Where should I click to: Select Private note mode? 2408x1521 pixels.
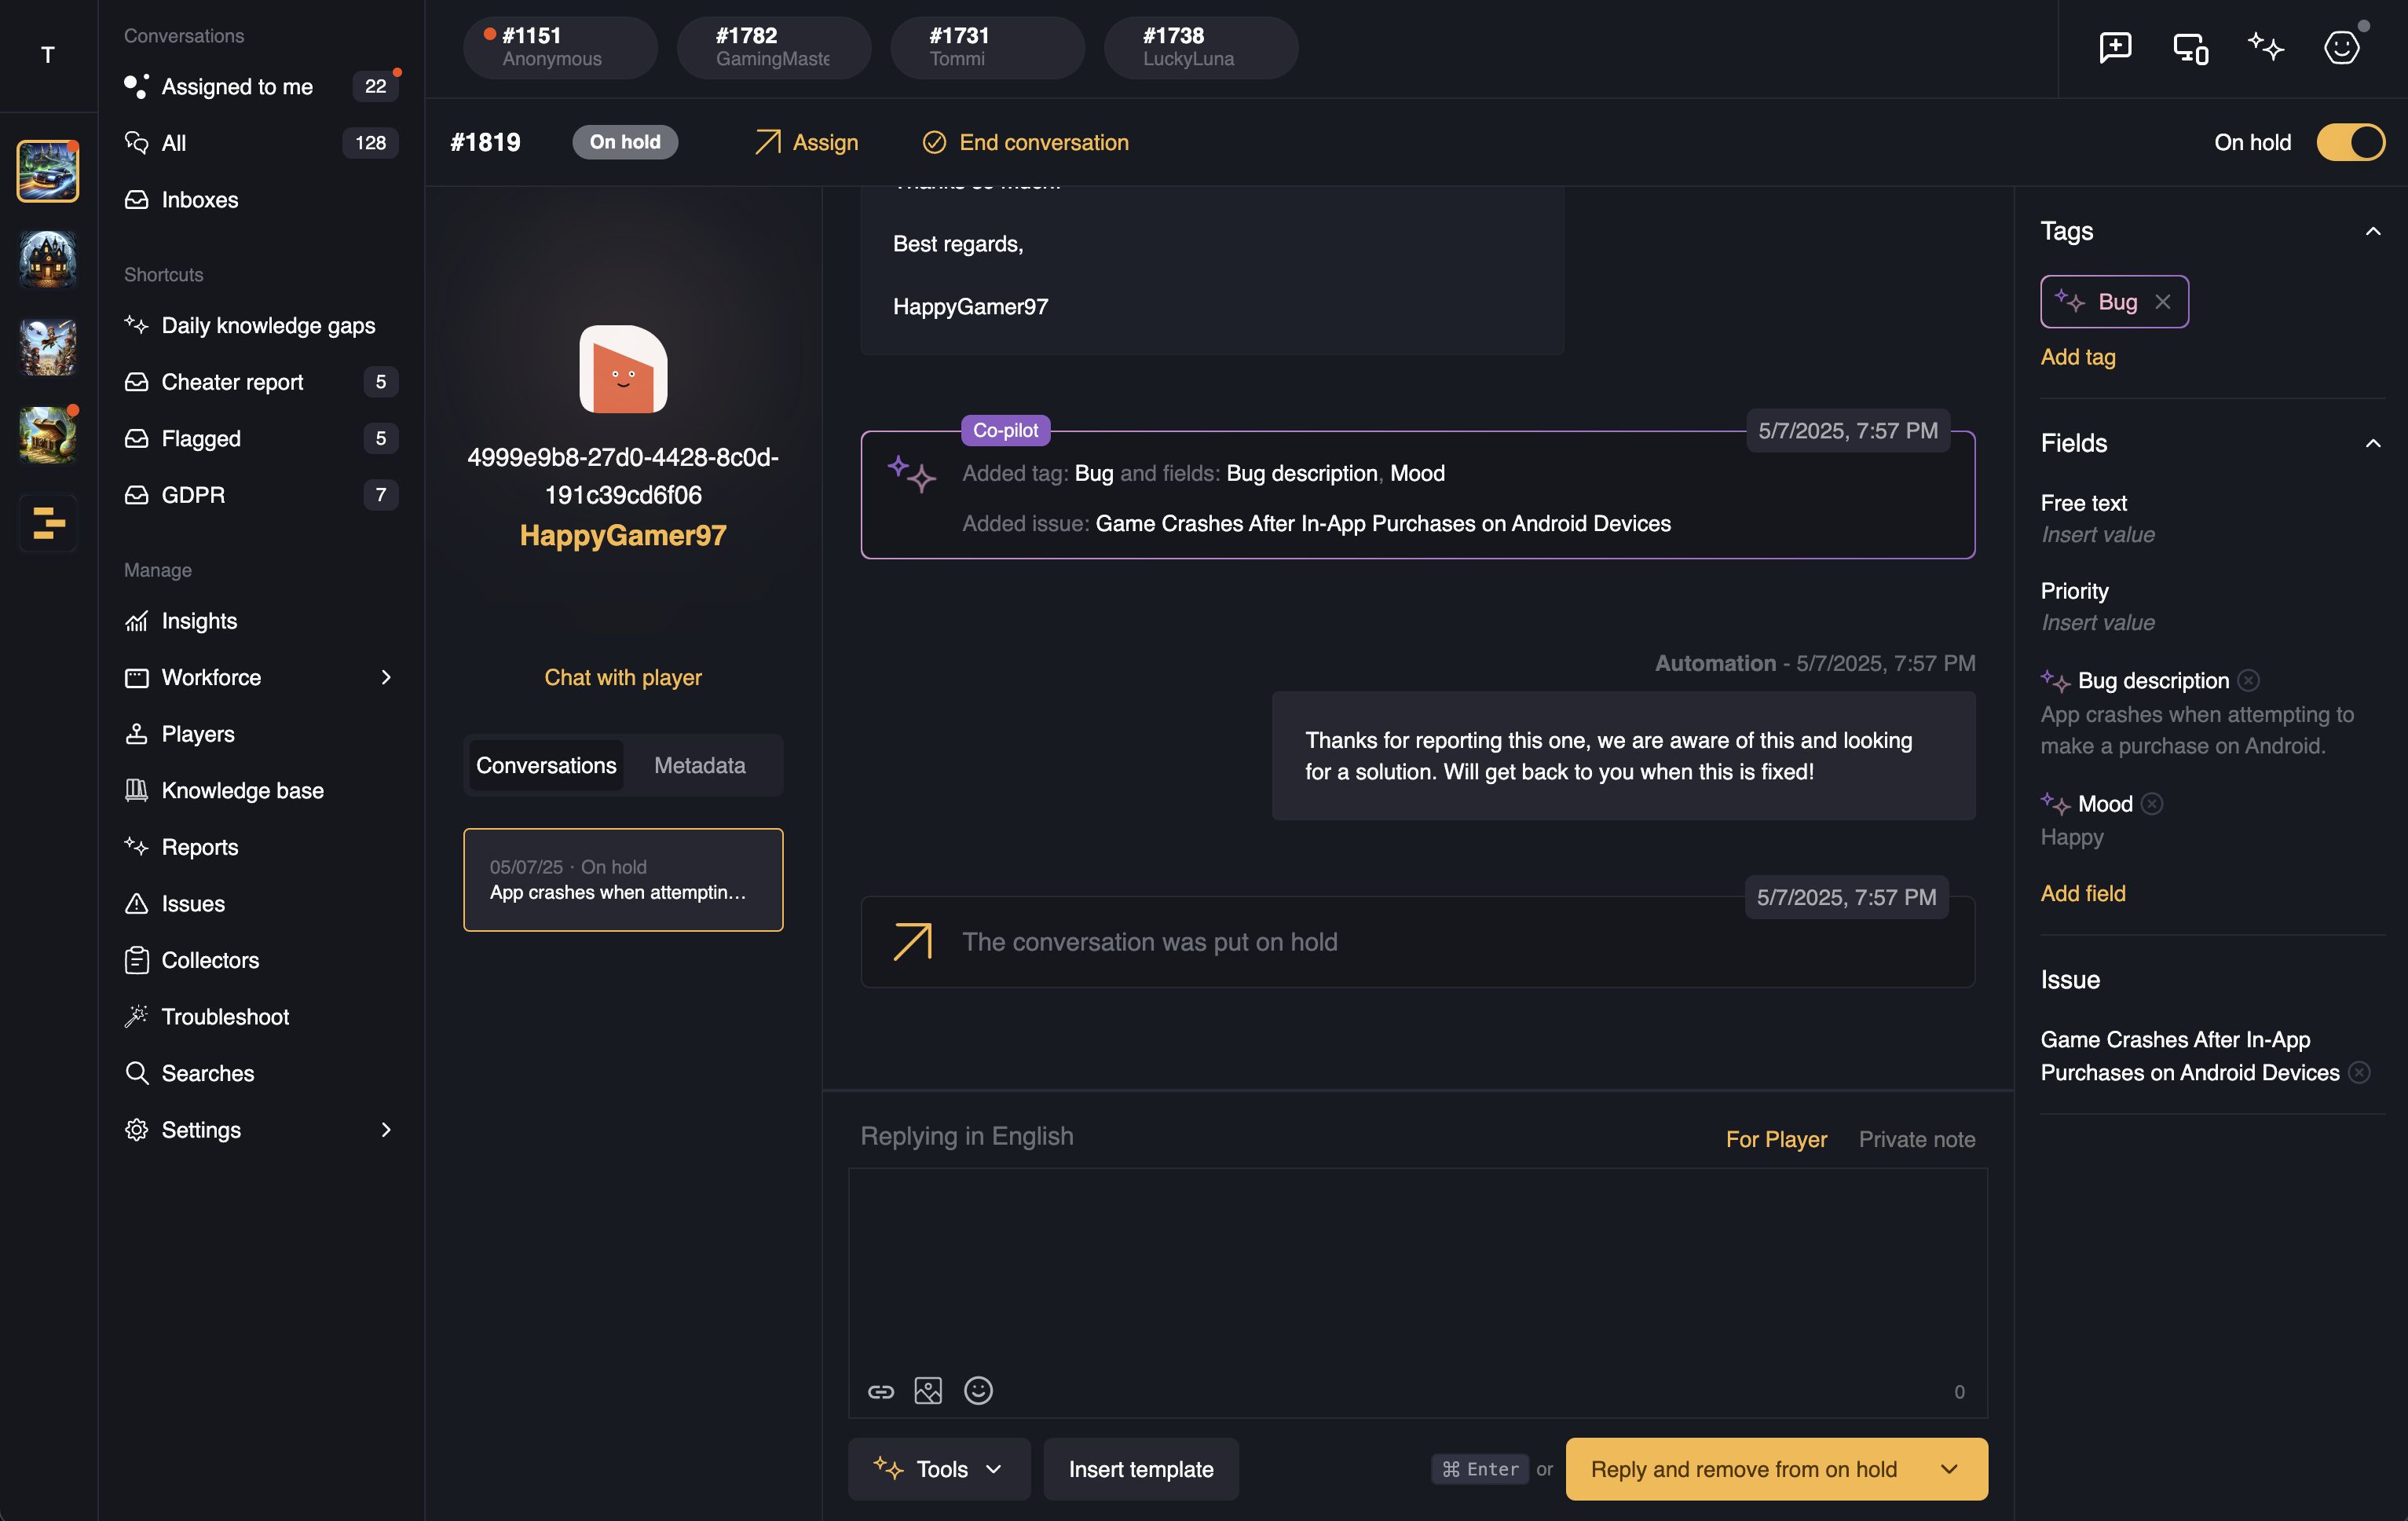(x=1916, y=1139)
